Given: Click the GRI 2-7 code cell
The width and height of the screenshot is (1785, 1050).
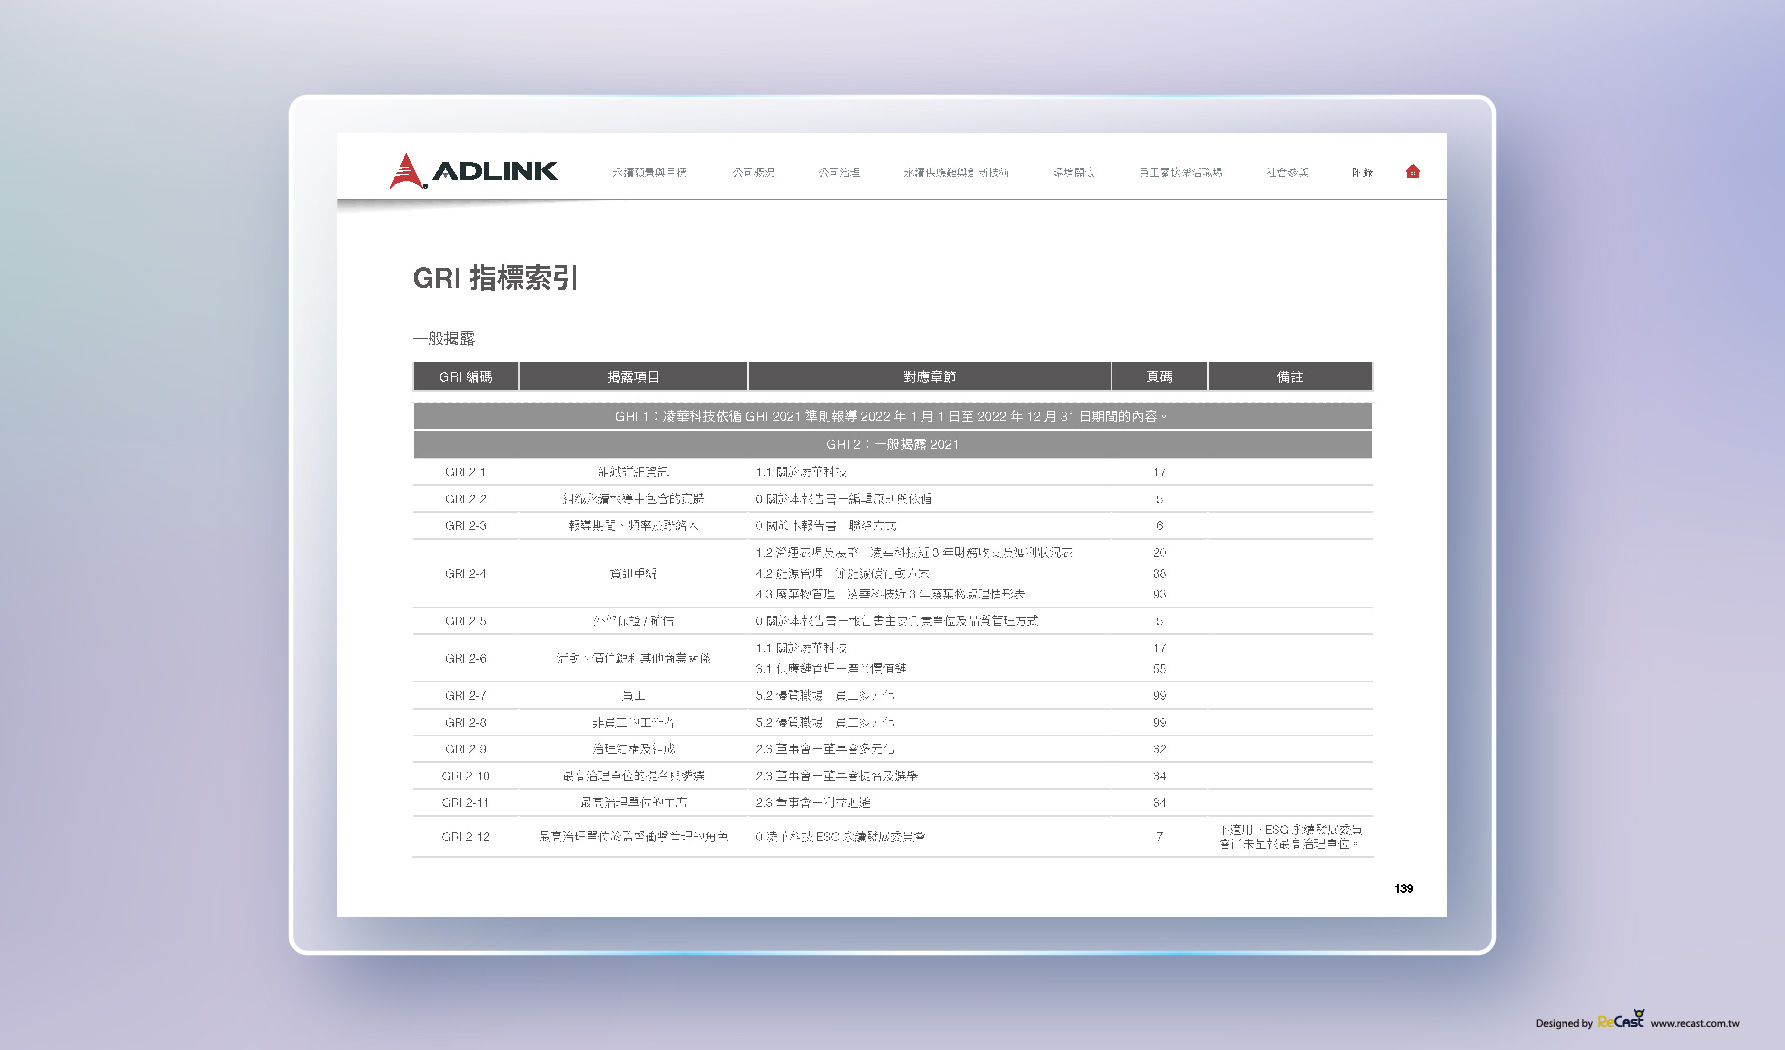Looking at the screenshot, I should point(466,696).
